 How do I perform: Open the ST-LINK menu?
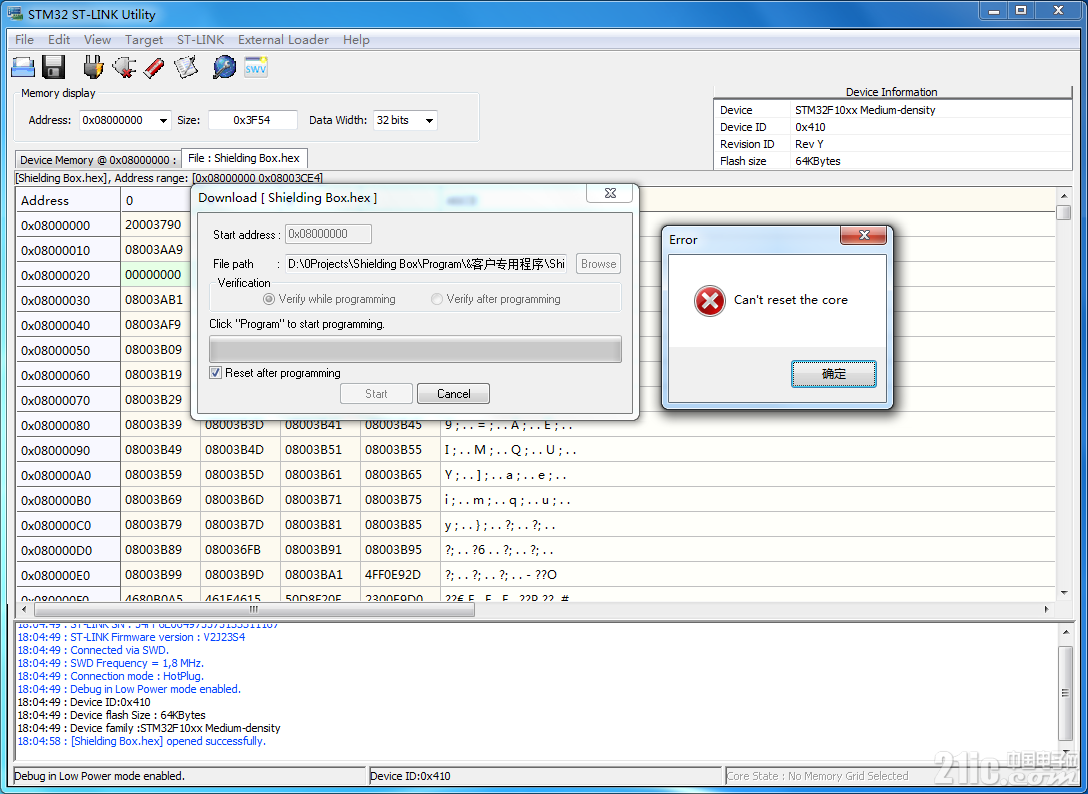[x=201, y=40]
